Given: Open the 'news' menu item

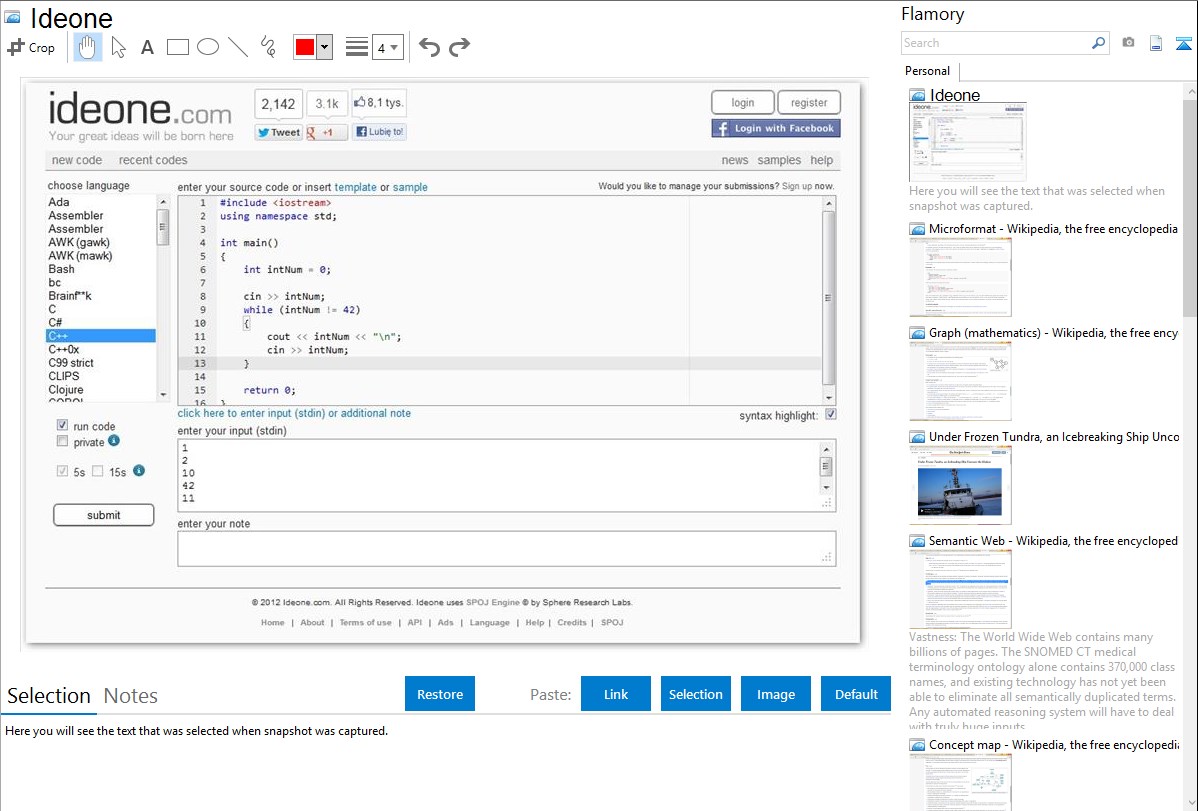Looking at the screenshot, I should pos(735,160).
